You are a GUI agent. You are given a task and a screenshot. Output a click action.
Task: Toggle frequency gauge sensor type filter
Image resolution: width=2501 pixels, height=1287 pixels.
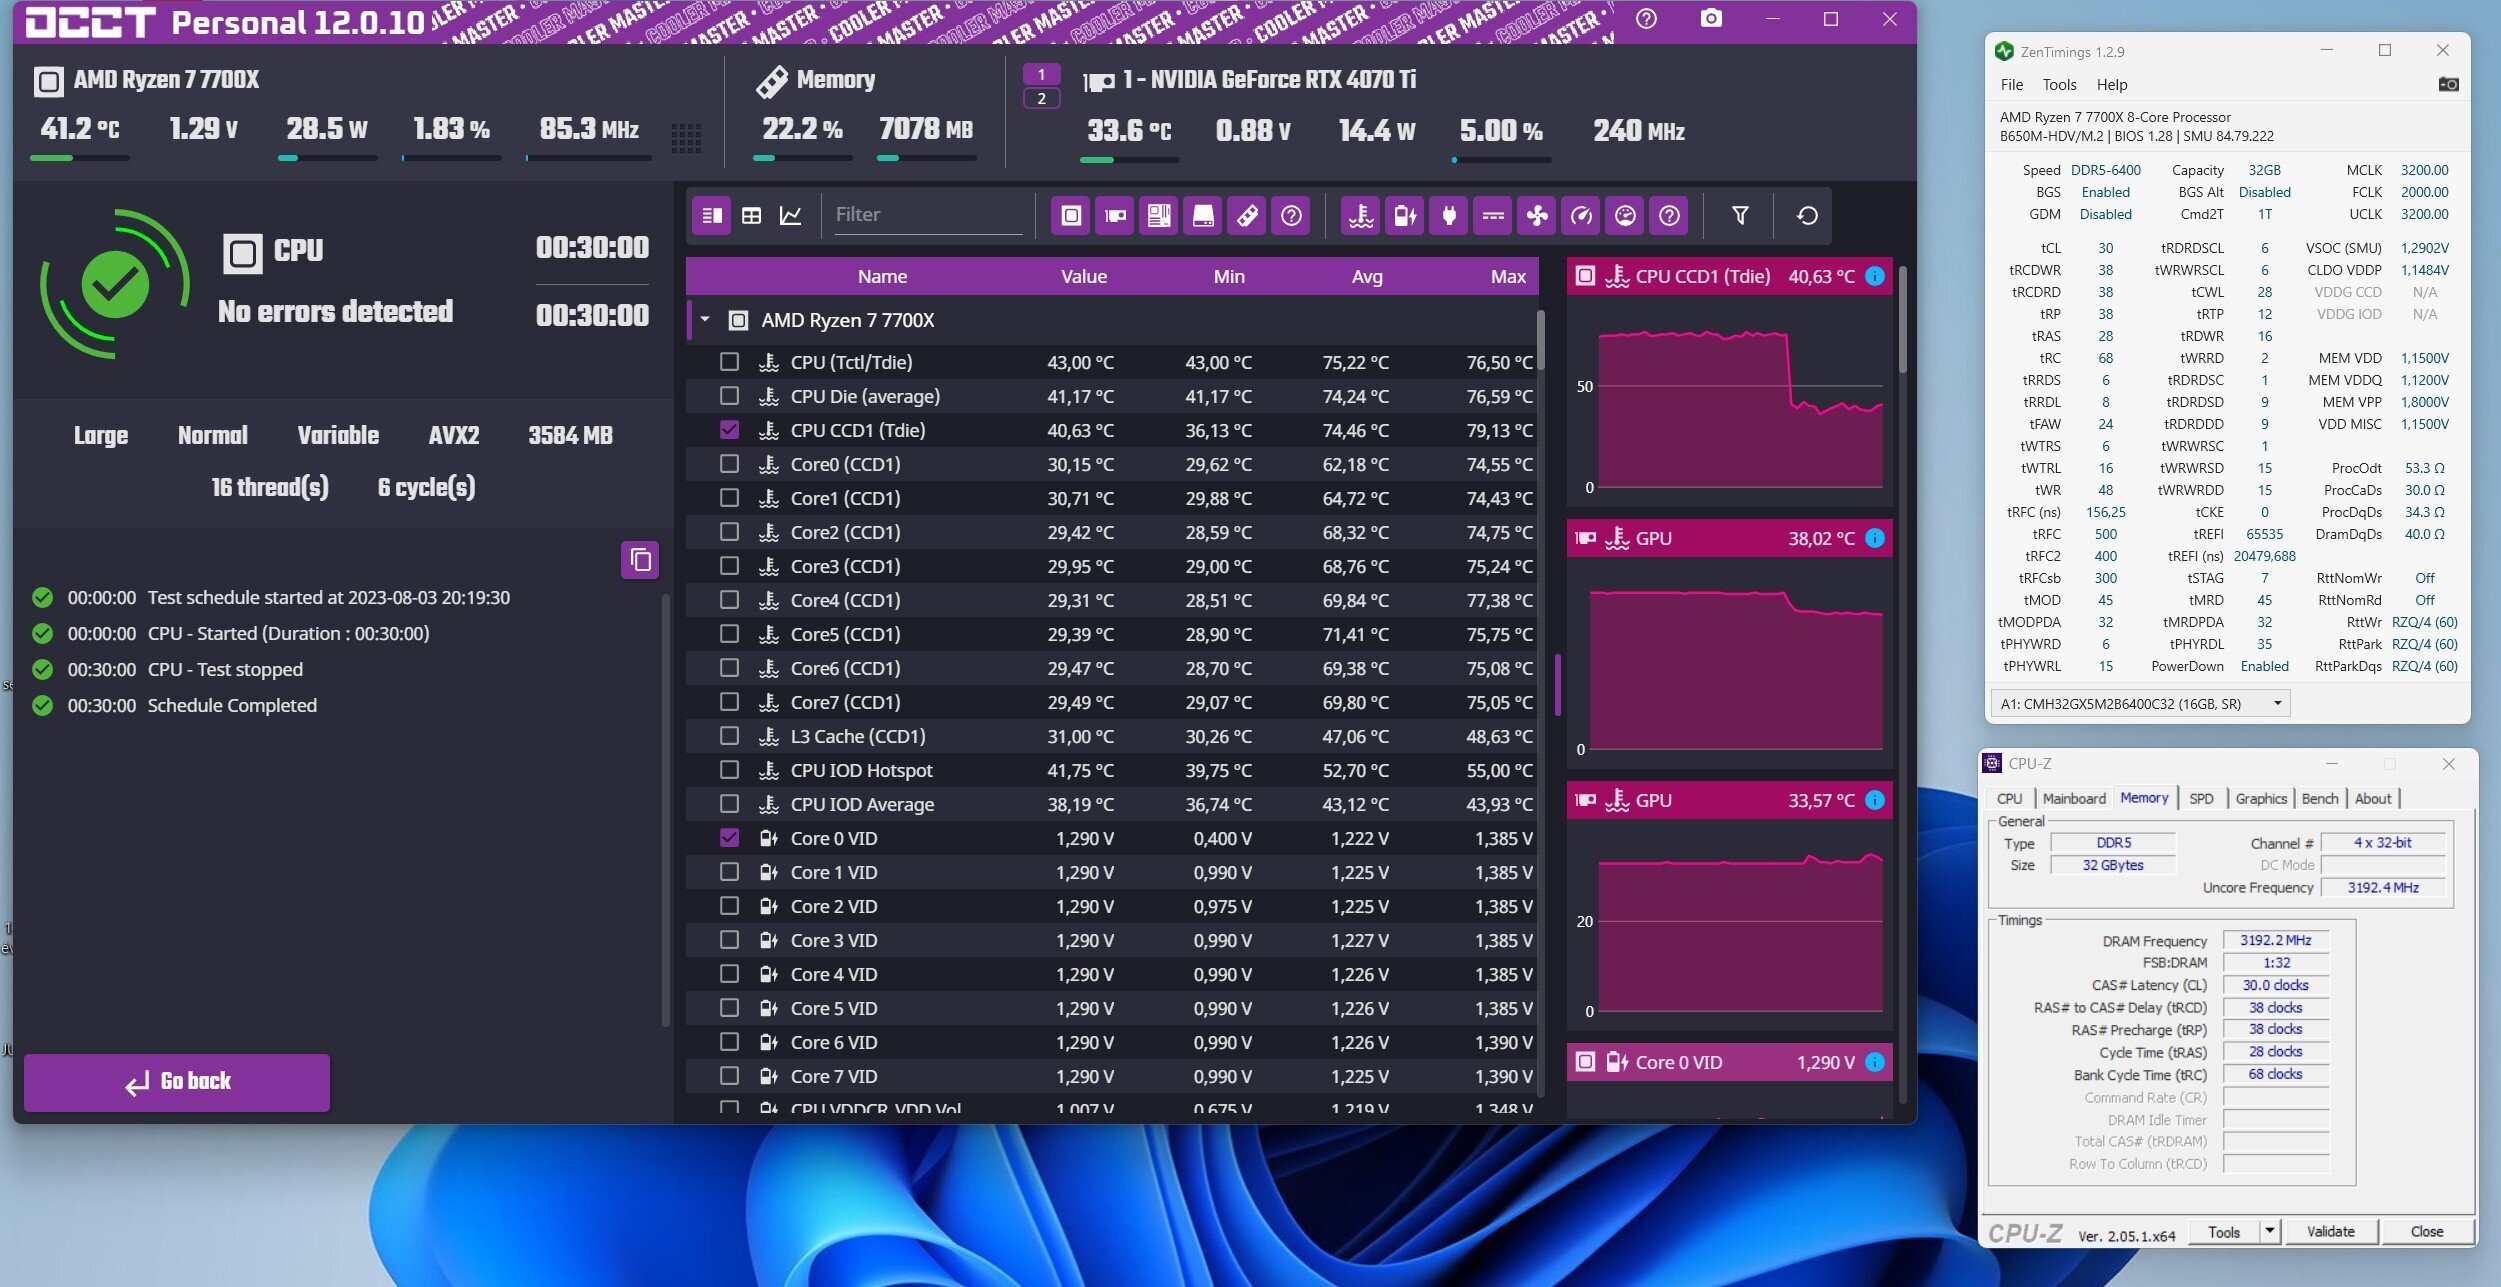1581,215
